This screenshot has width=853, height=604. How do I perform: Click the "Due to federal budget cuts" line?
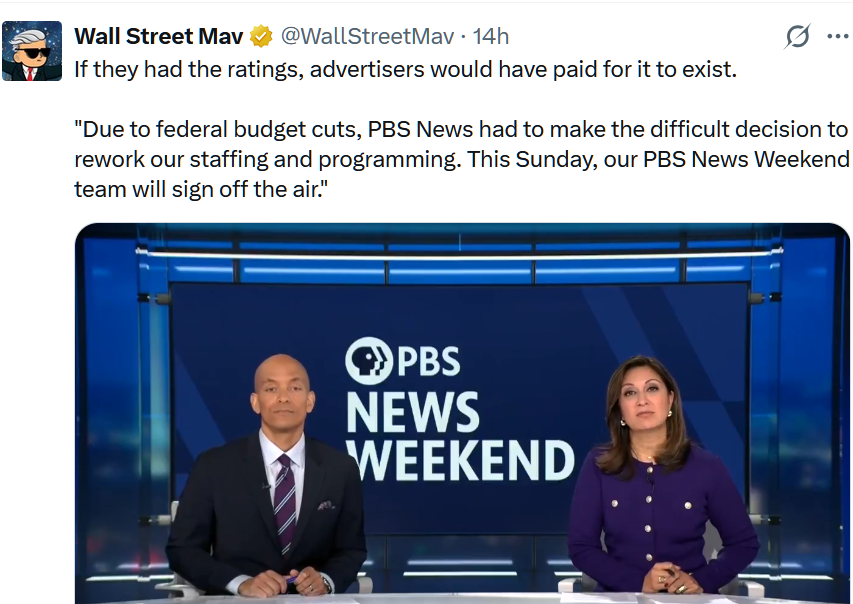pyautogui.click(x=461, y=130)
